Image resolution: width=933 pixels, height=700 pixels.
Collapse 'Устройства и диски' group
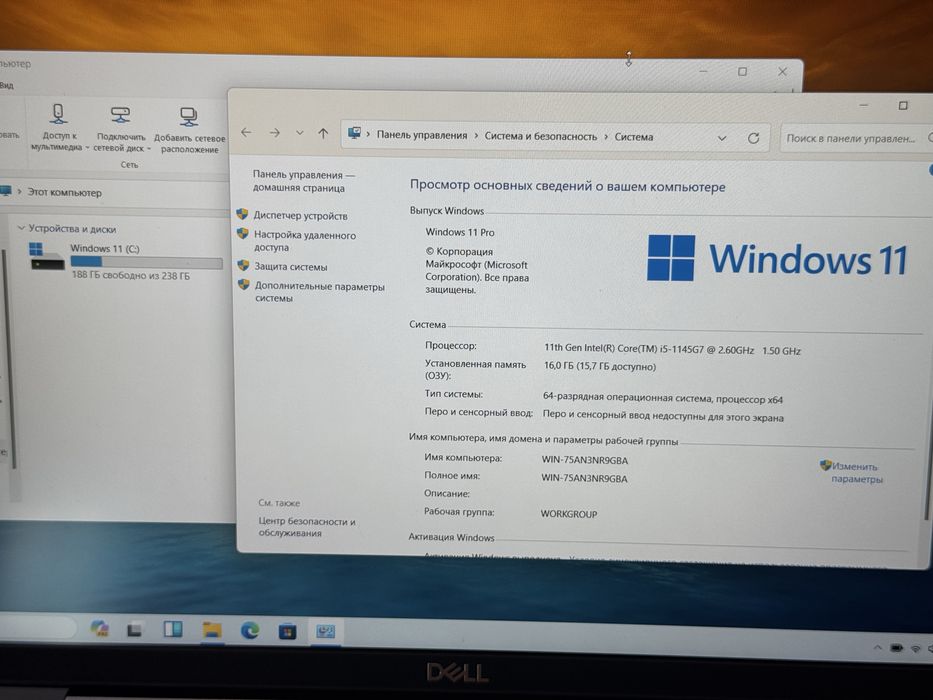pyautogui.click(x=21, y=228)
